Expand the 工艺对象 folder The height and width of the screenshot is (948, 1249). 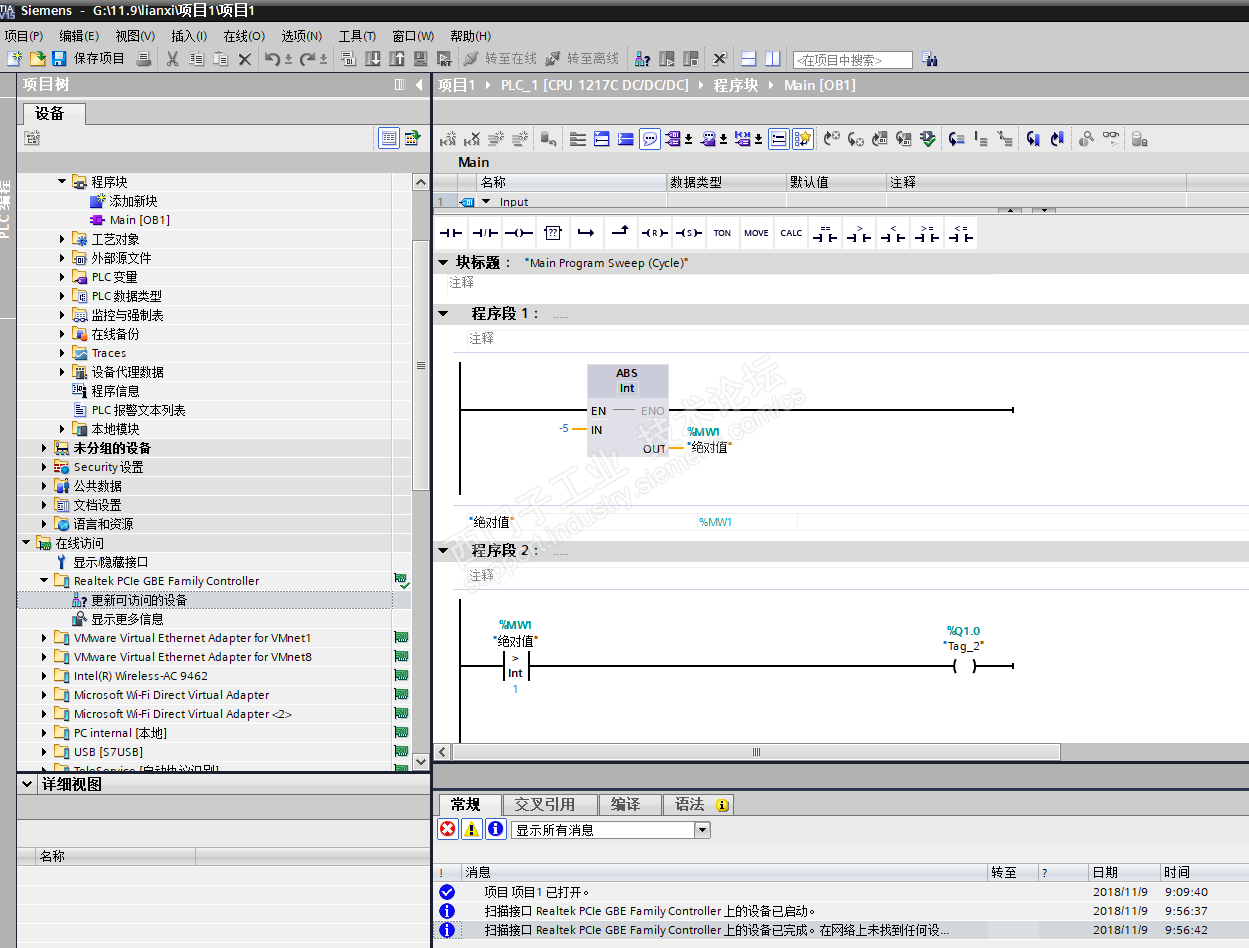(62, 239)
